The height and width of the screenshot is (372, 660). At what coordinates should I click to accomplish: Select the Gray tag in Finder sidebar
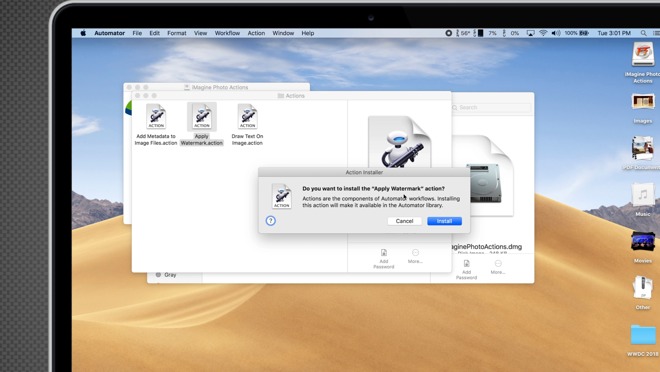170,275
